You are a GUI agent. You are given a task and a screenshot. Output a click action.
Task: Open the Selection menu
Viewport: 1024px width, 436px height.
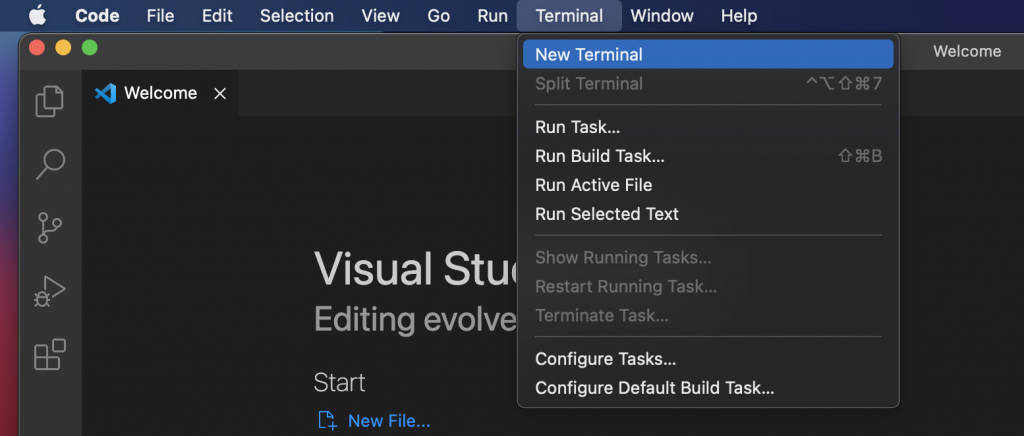[x=296, y=16]
